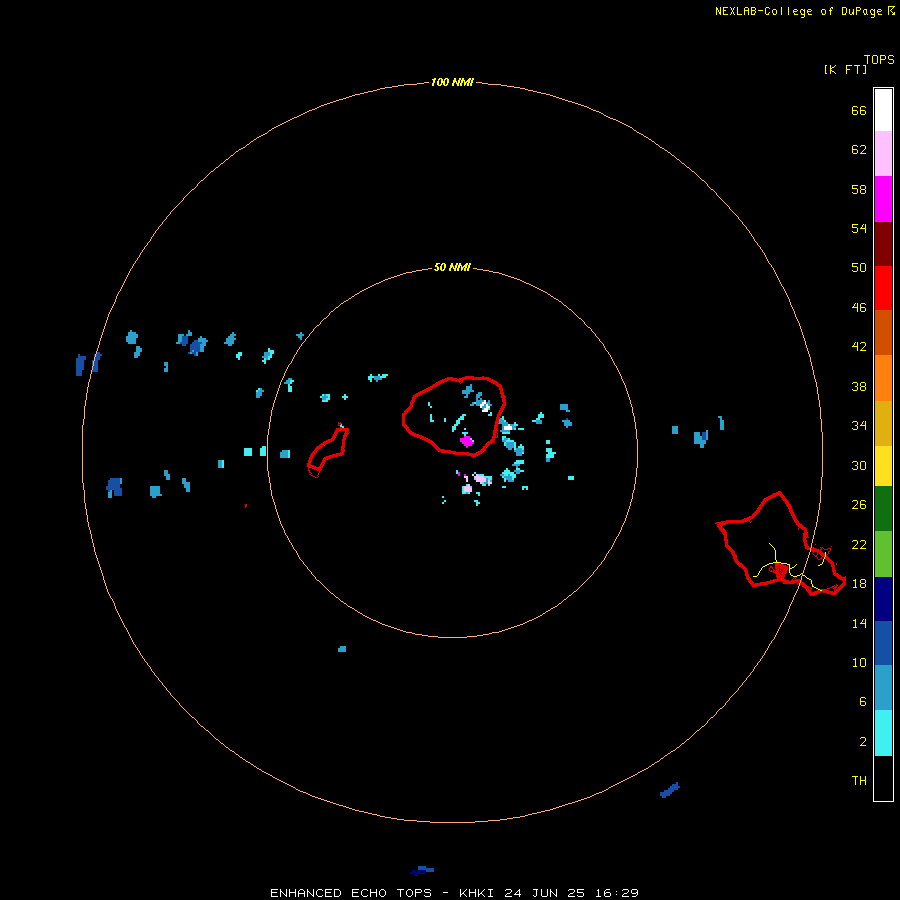
Task: Click the orange 42 kft legend swatch
Action: click(883, 378)
